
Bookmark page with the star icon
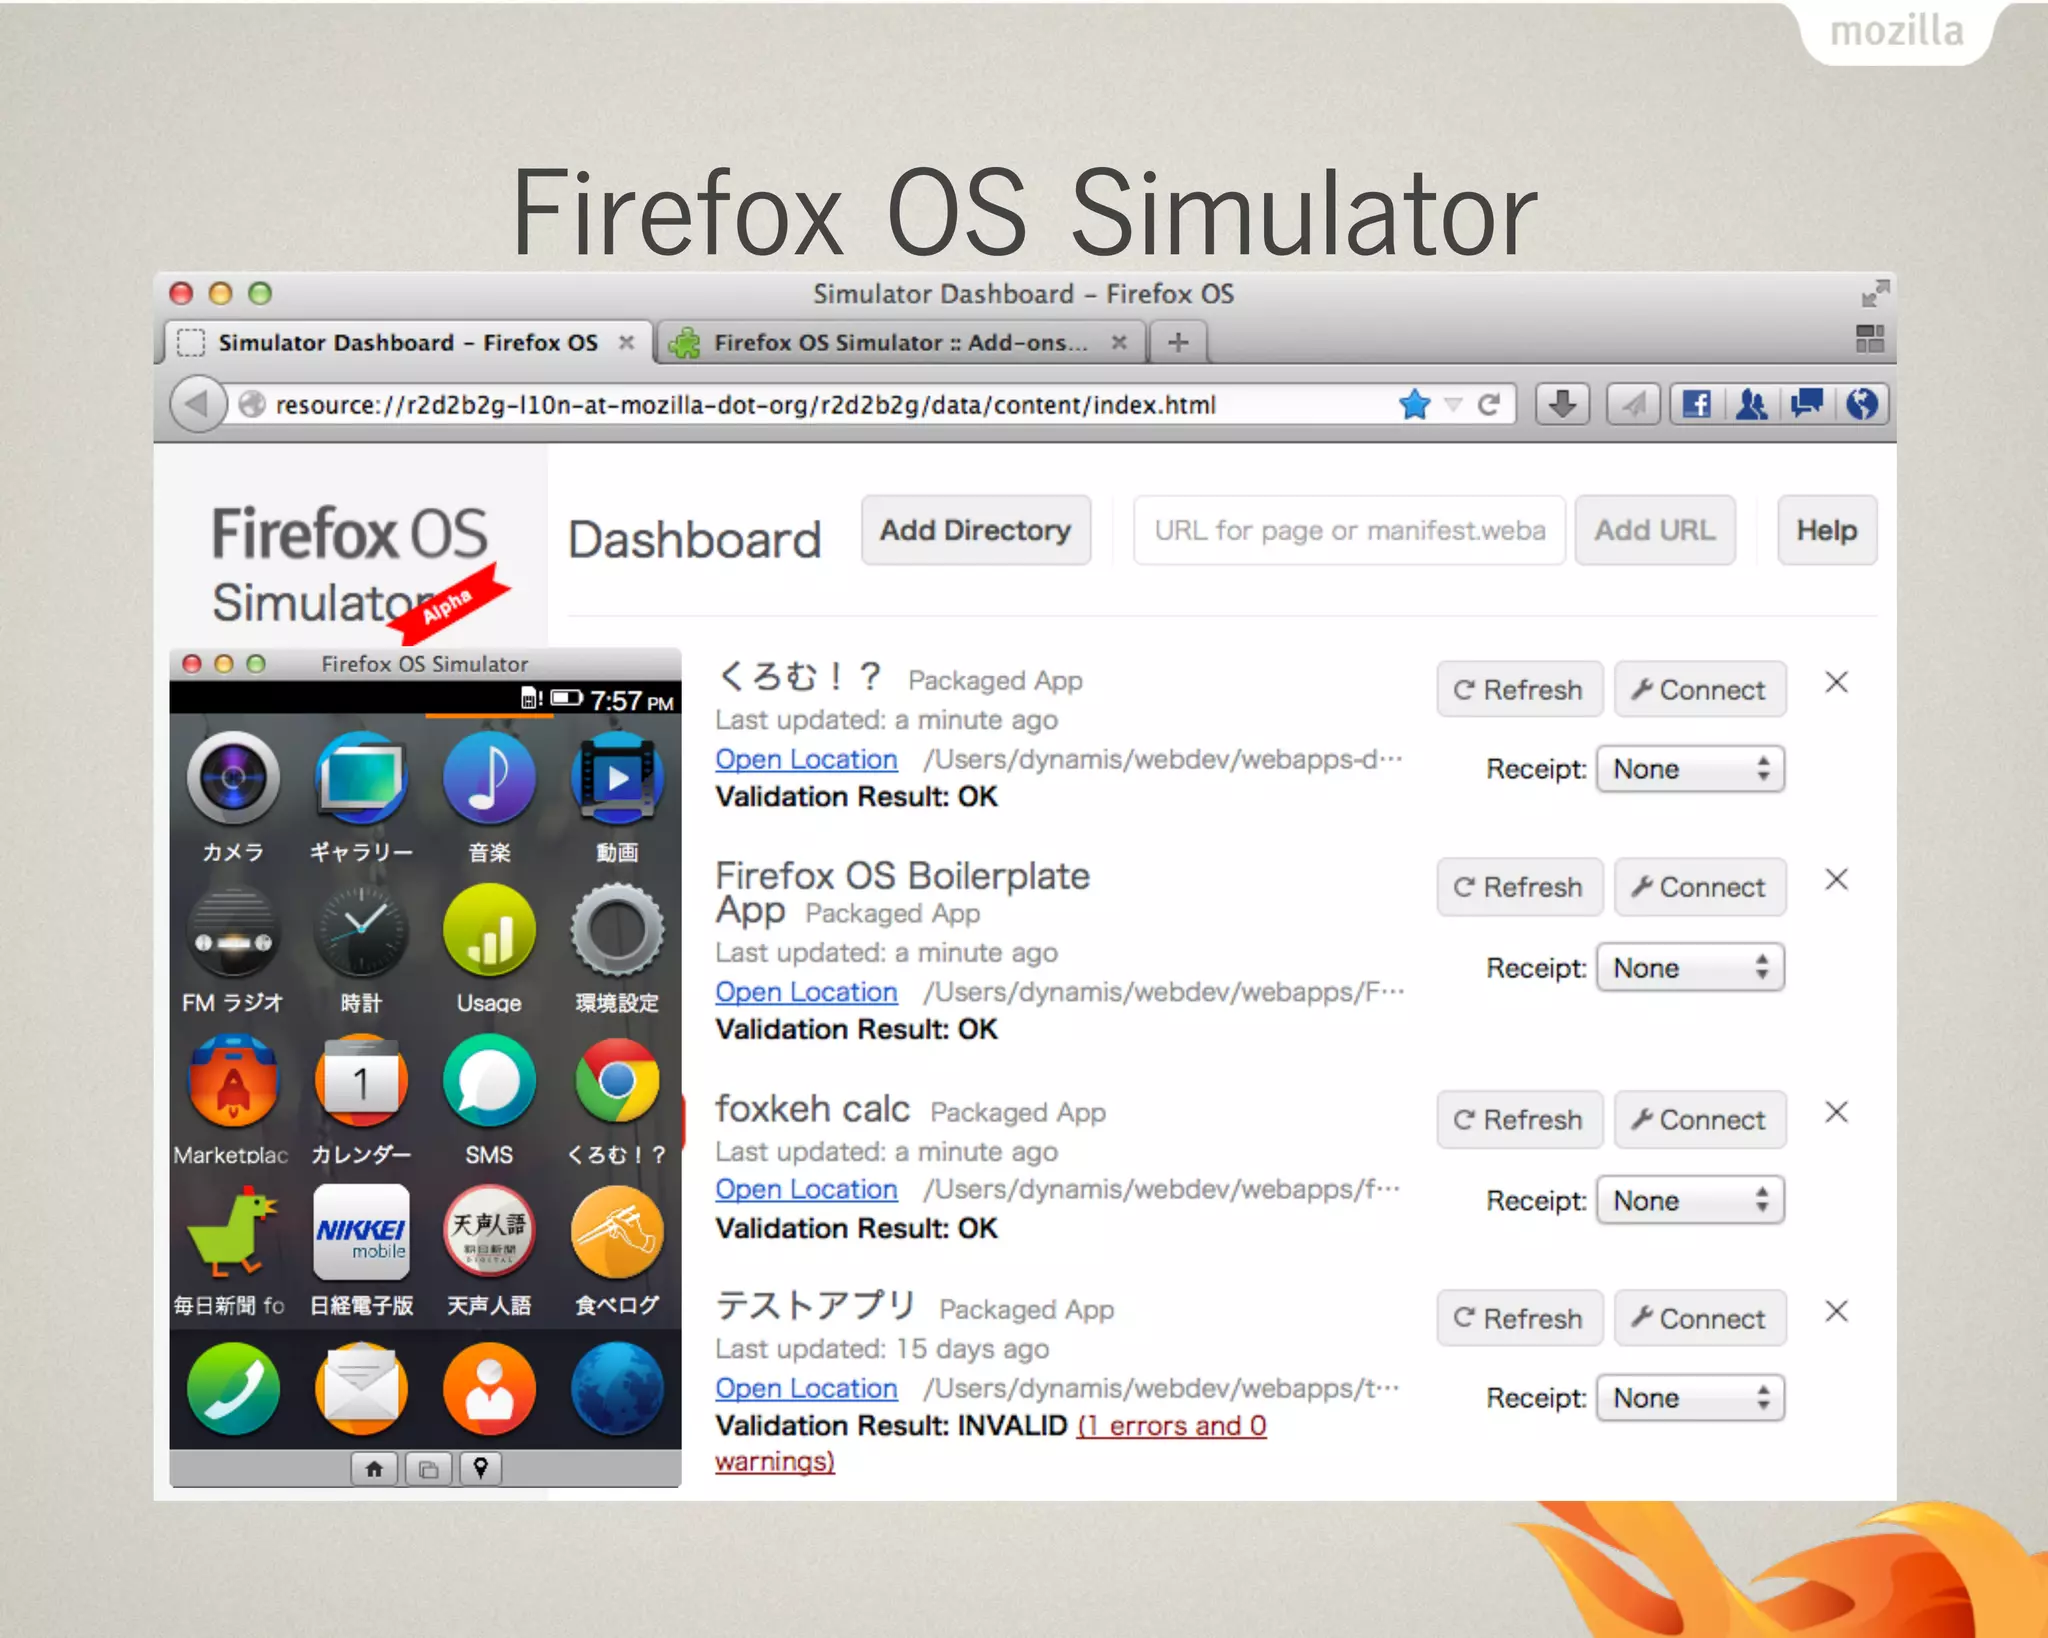coord(1414,404)
